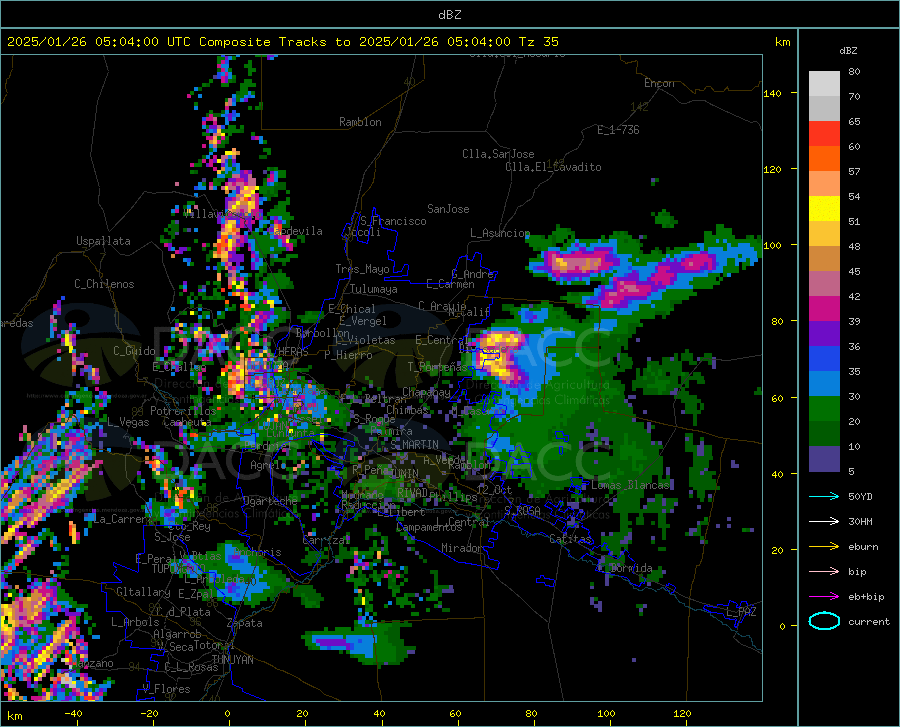Click the '140' tick on vertical km axis
The image size is (900, 727).
(x=772, y=93)
